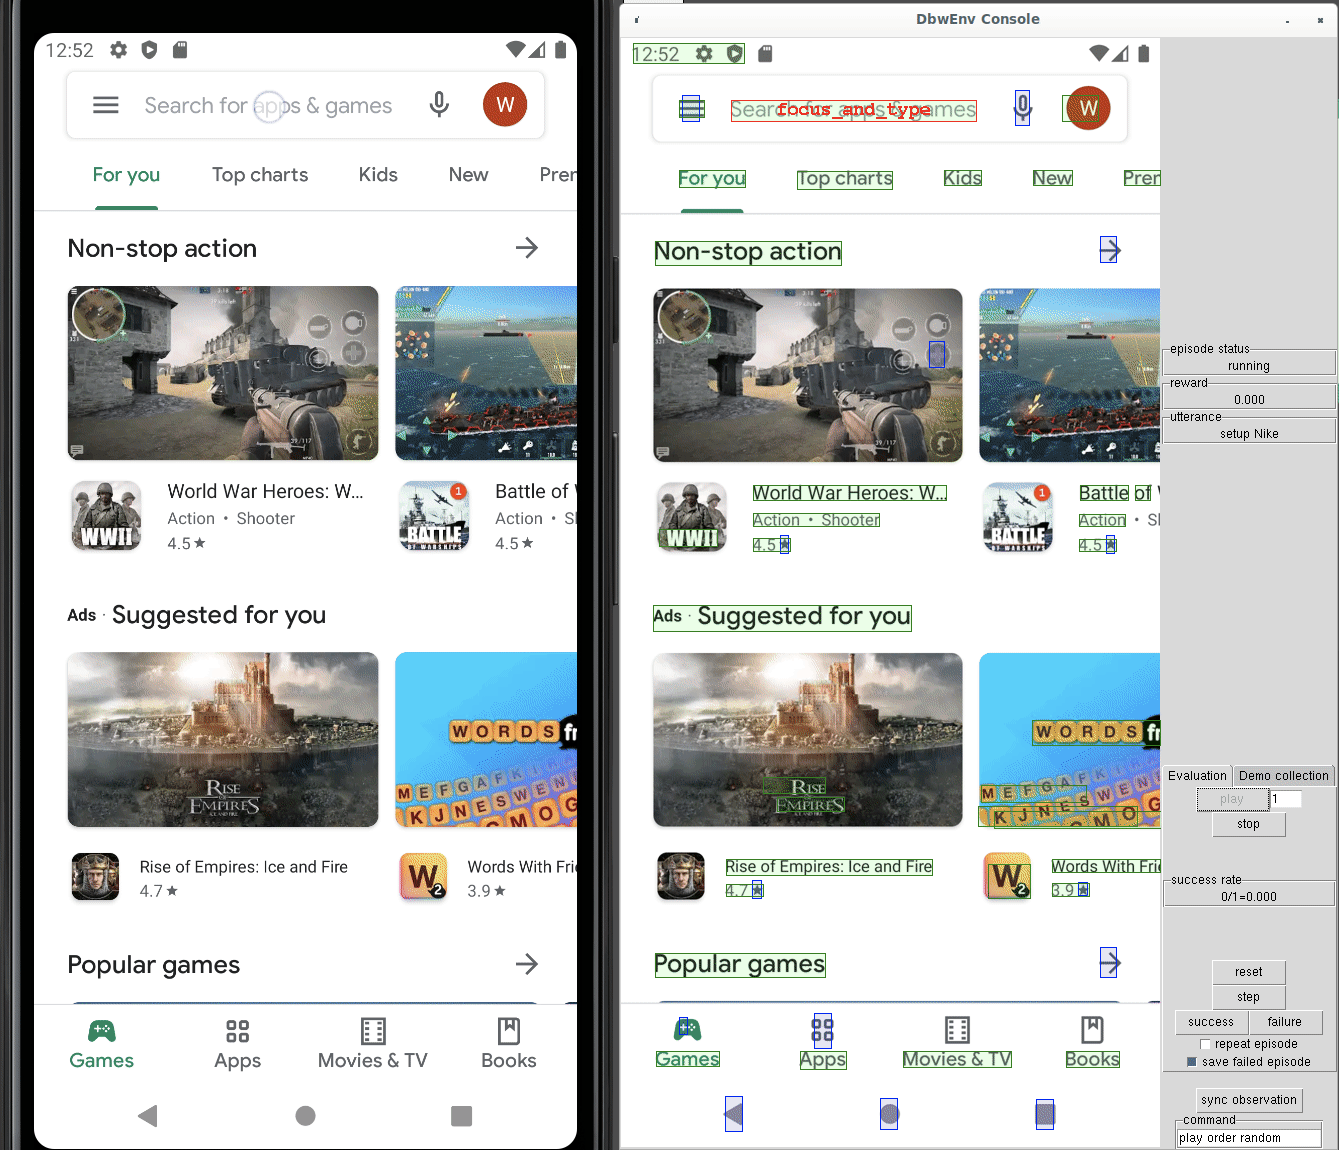Tap World War Heroes title in DbwEnv Console
Viewport: 1339px width, 1150px height.
click(x=849, y=493)
